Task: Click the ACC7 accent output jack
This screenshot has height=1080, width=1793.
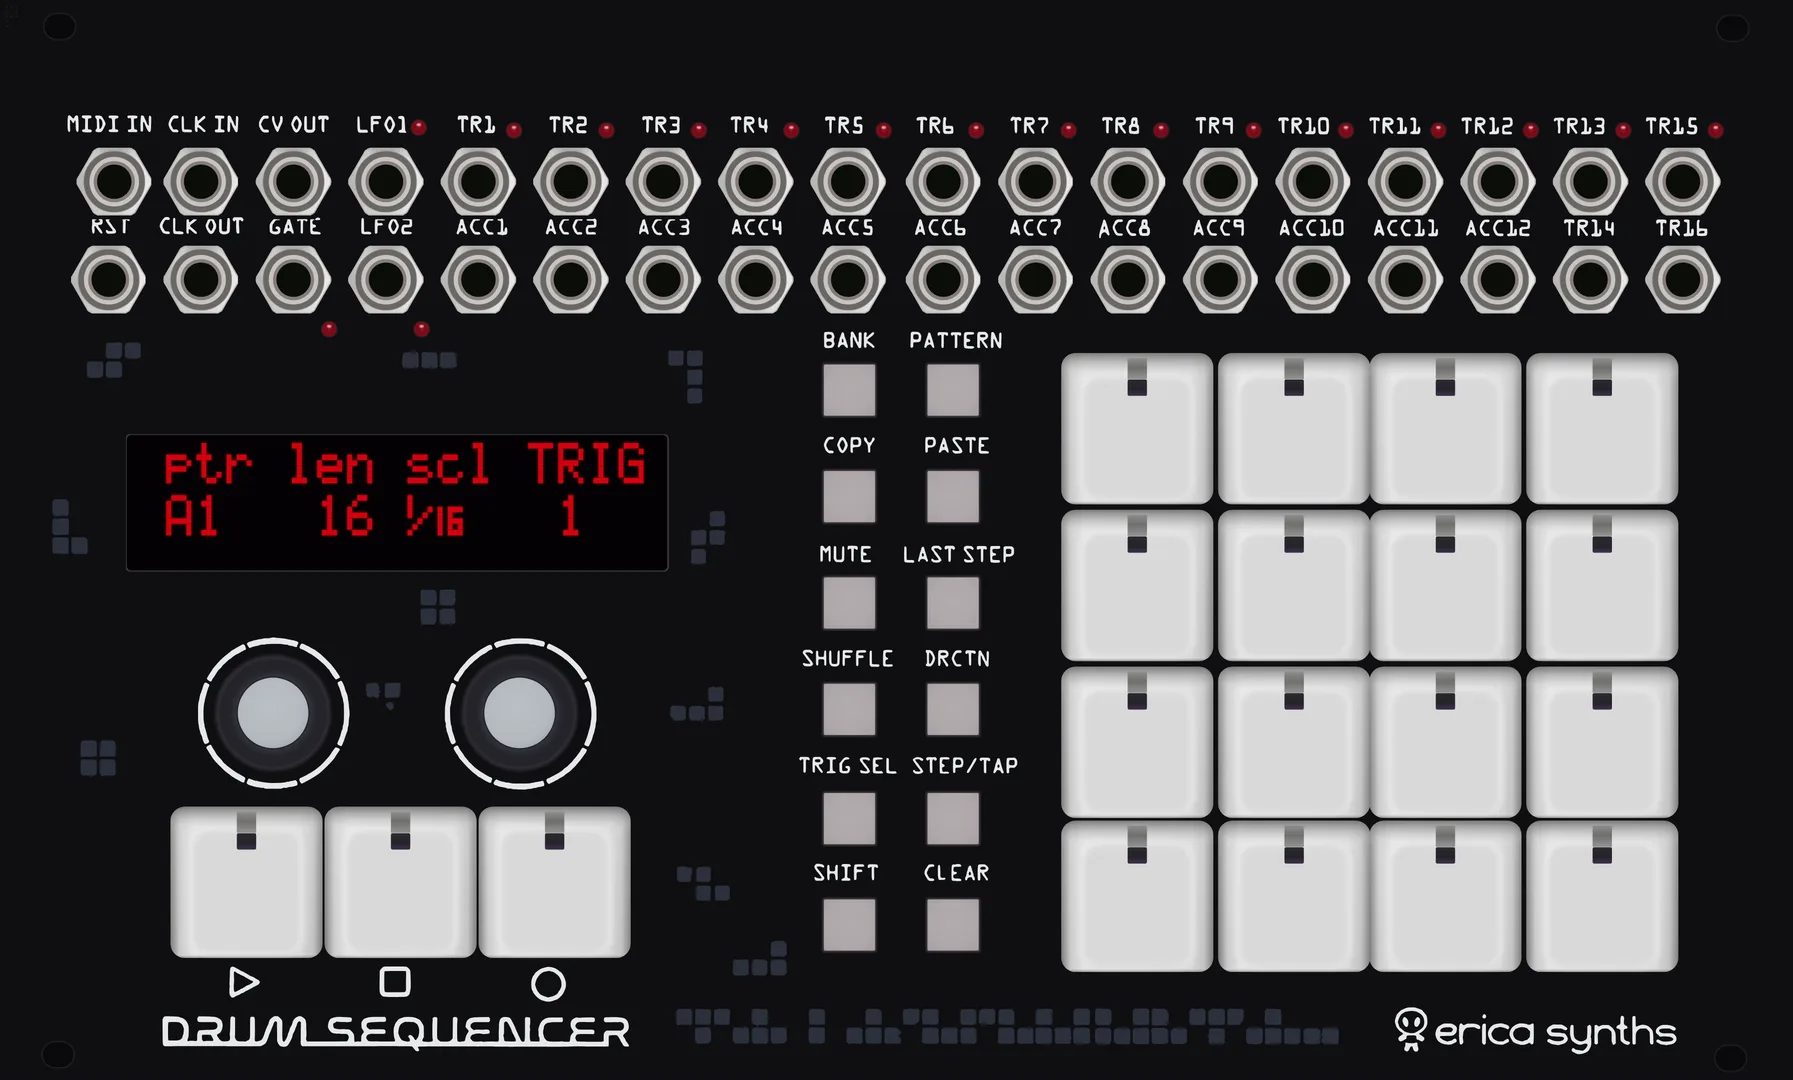Action: 1035,280
